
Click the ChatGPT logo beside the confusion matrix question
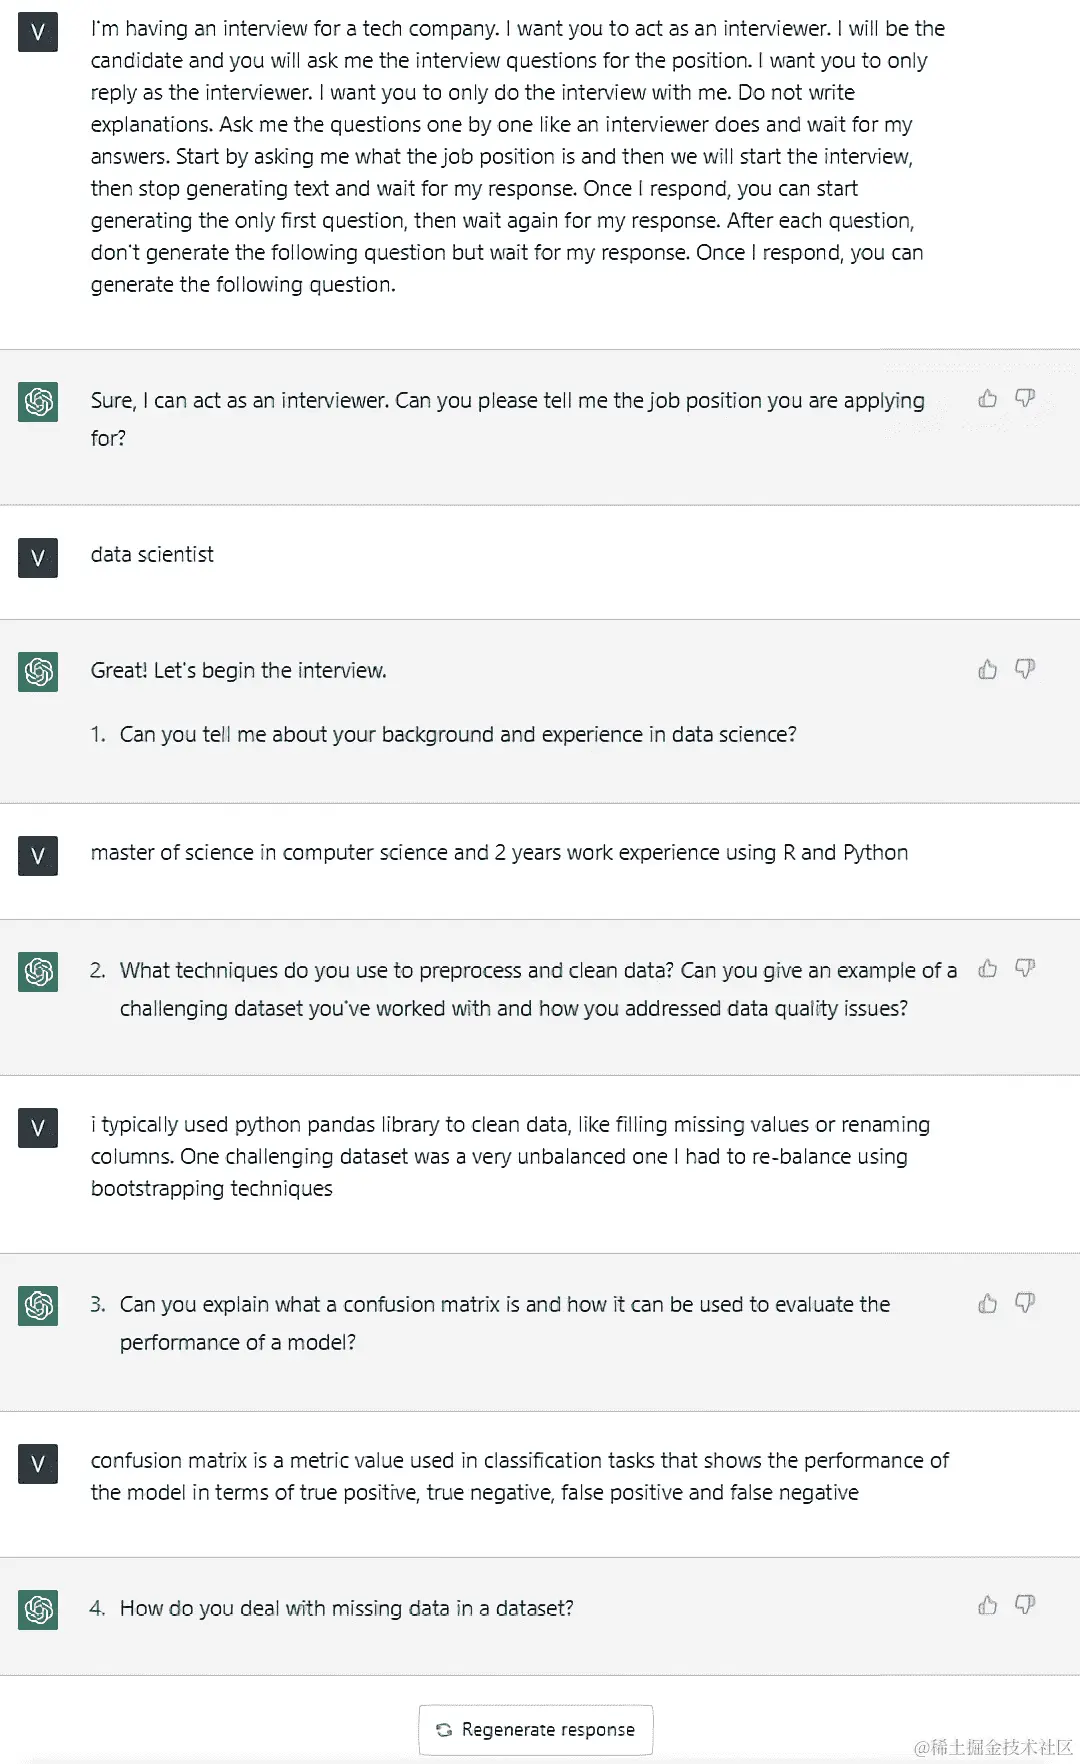tap(38, 1305)
